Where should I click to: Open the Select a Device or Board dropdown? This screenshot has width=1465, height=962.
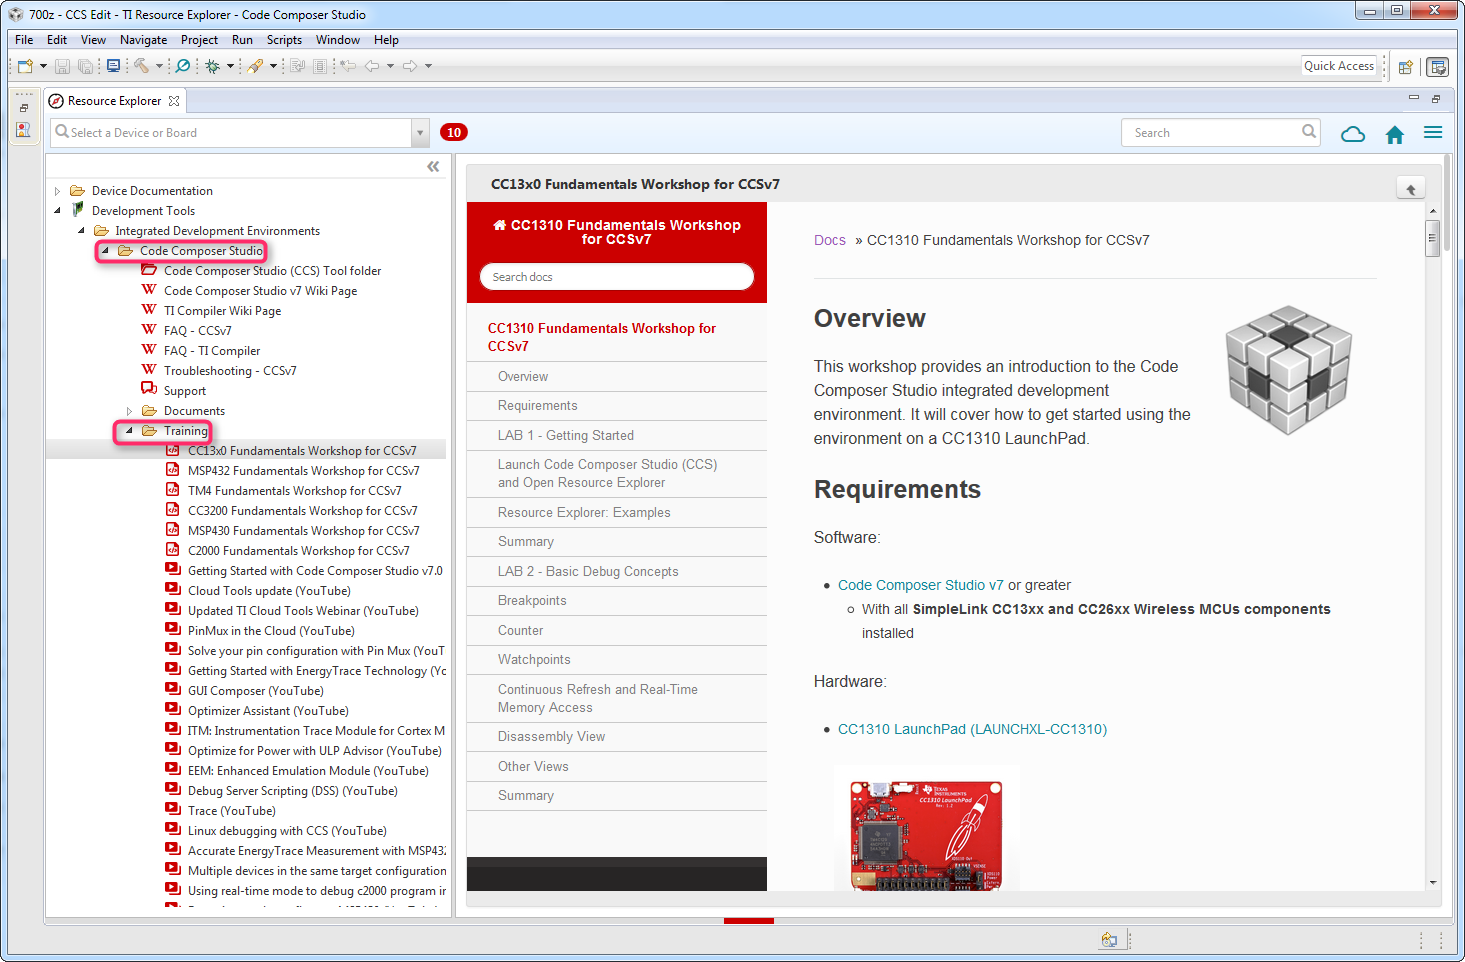[x=420, y=133]
